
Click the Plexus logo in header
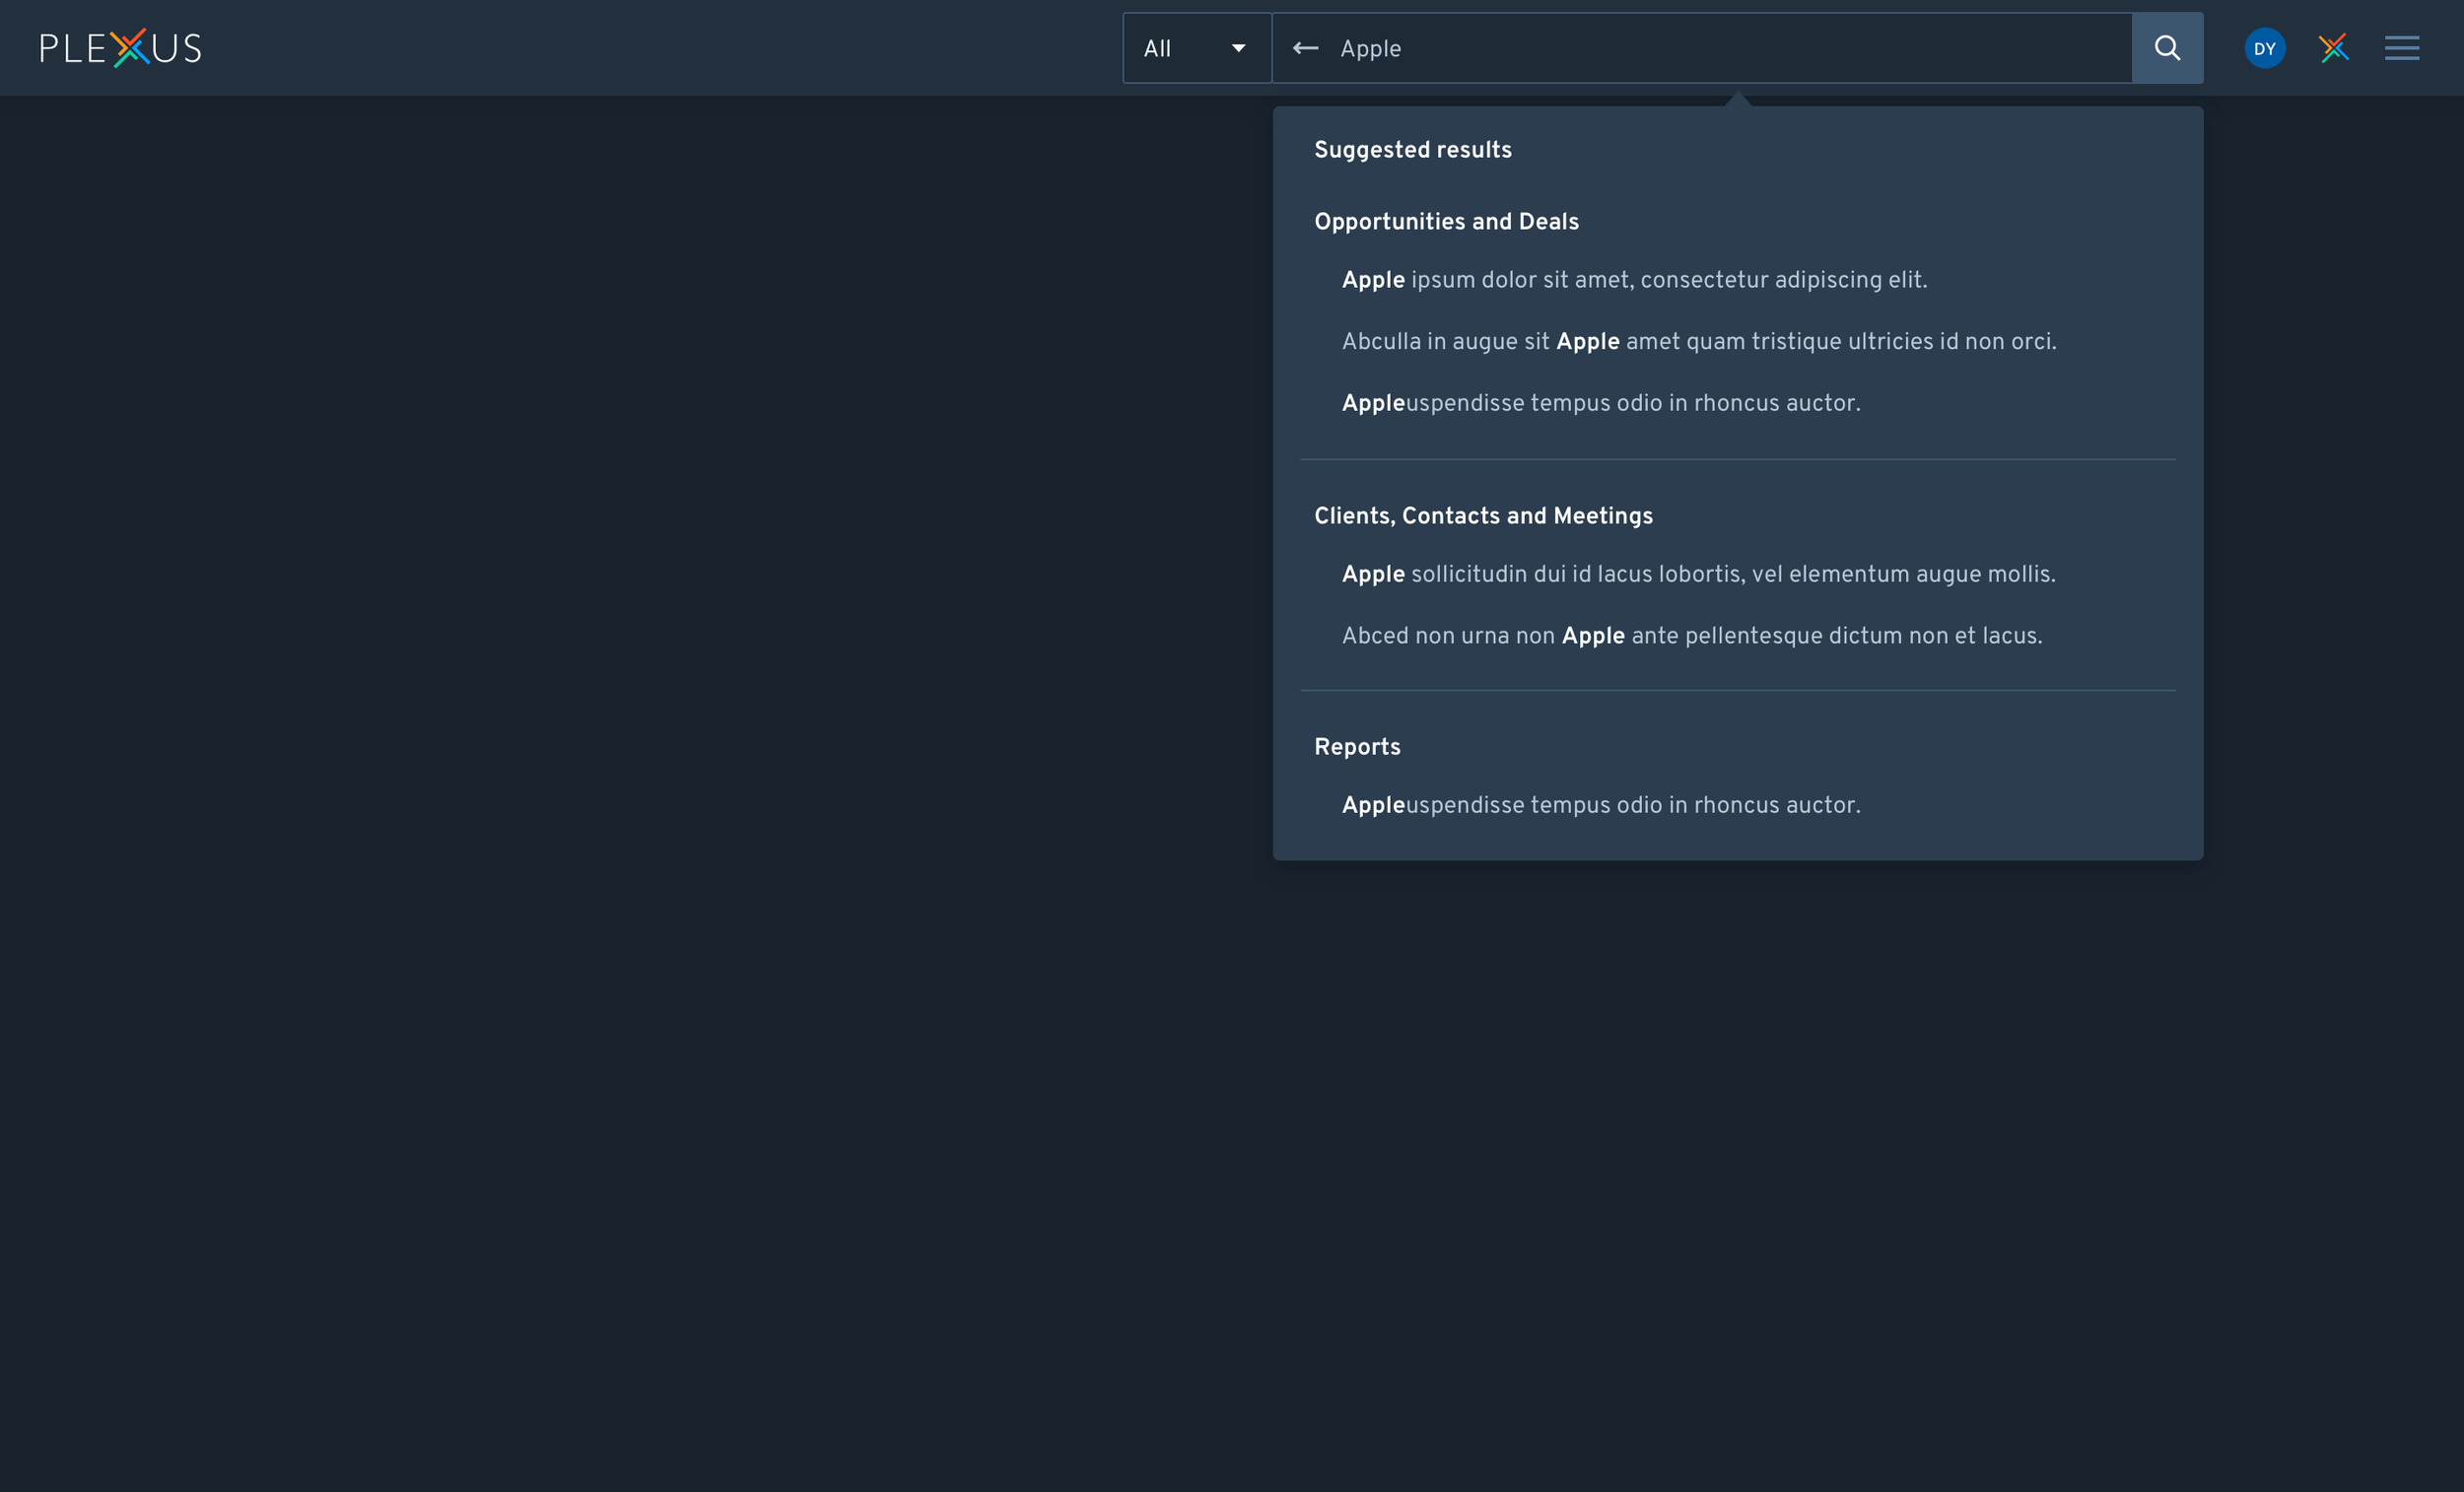120,48
